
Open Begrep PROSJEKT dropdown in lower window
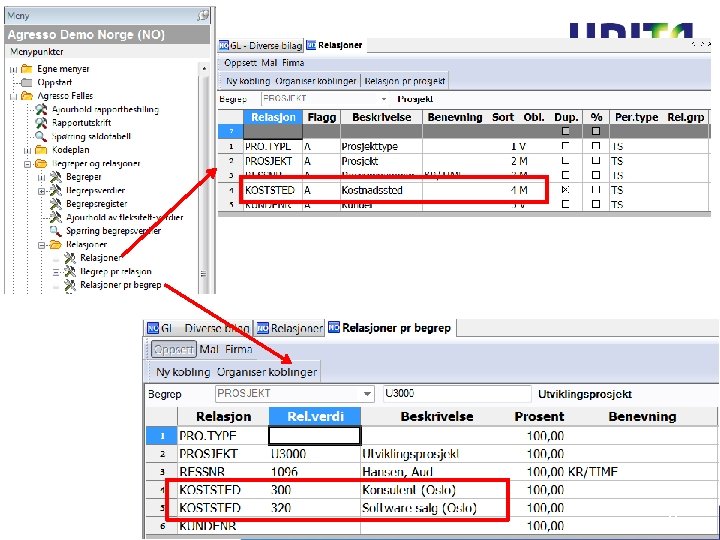(x=367, y=394)
